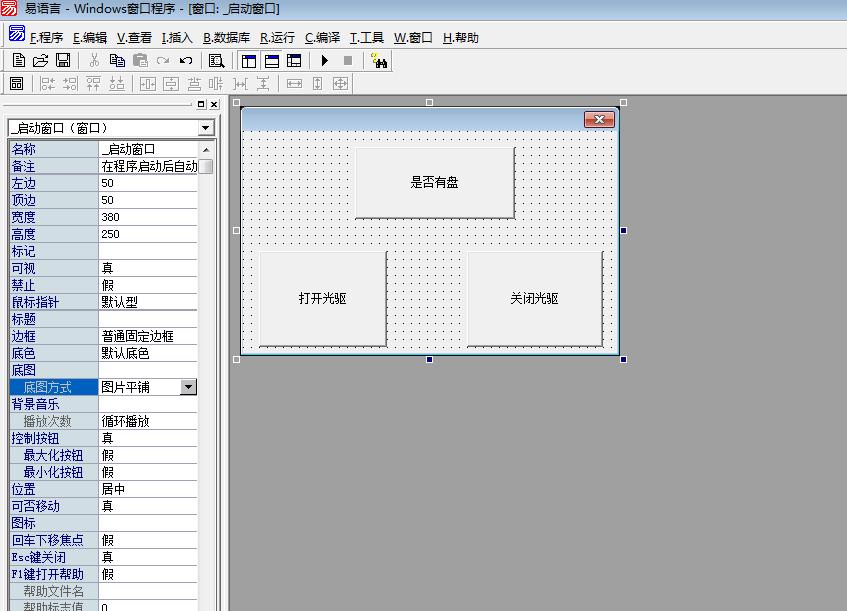Click the 是否有盘 button on form

[x=434, y=183]
